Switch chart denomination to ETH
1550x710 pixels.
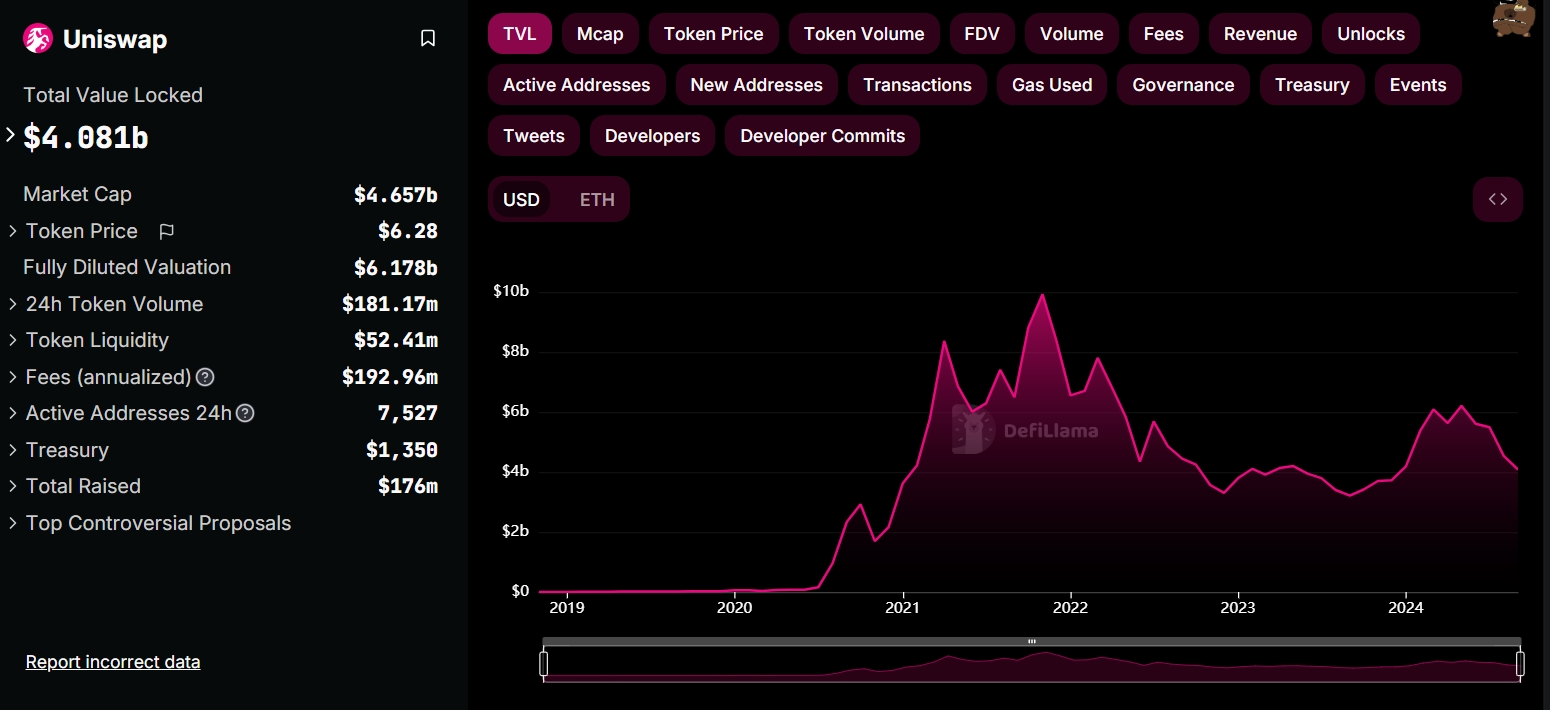(x=597, y=200)
